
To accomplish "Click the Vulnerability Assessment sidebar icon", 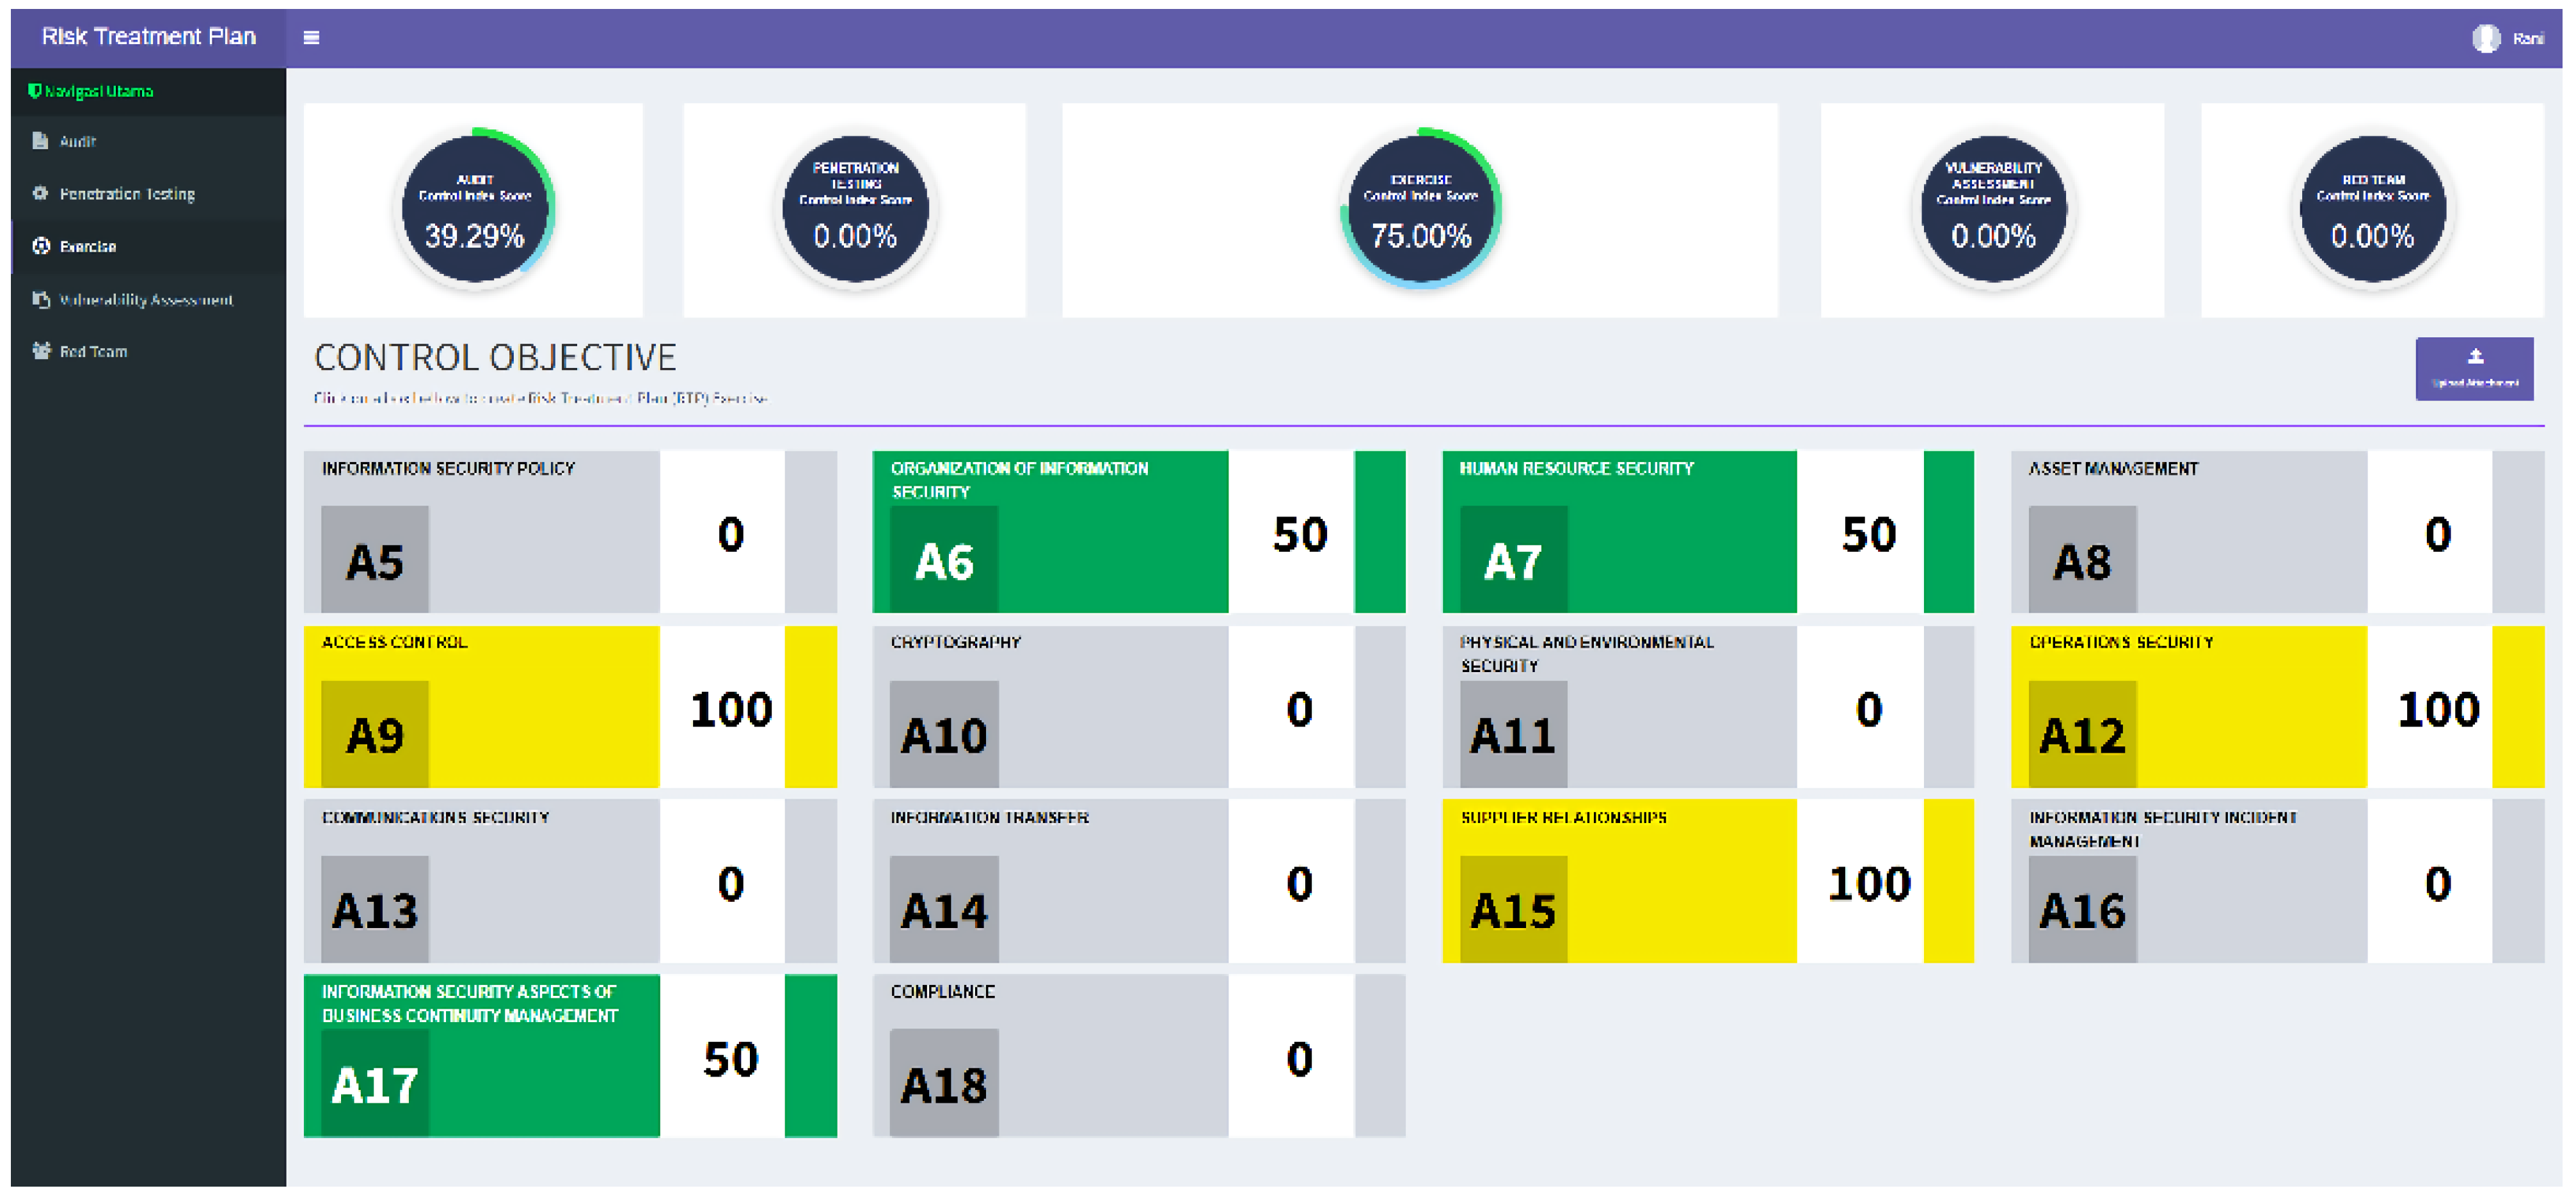I will (40, 299).
